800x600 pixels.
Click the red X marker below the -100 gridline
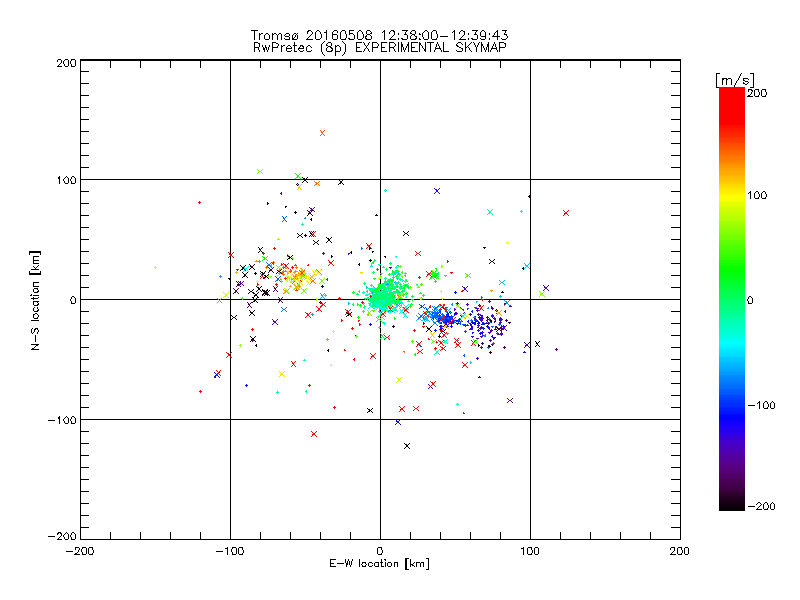(314, 434)
